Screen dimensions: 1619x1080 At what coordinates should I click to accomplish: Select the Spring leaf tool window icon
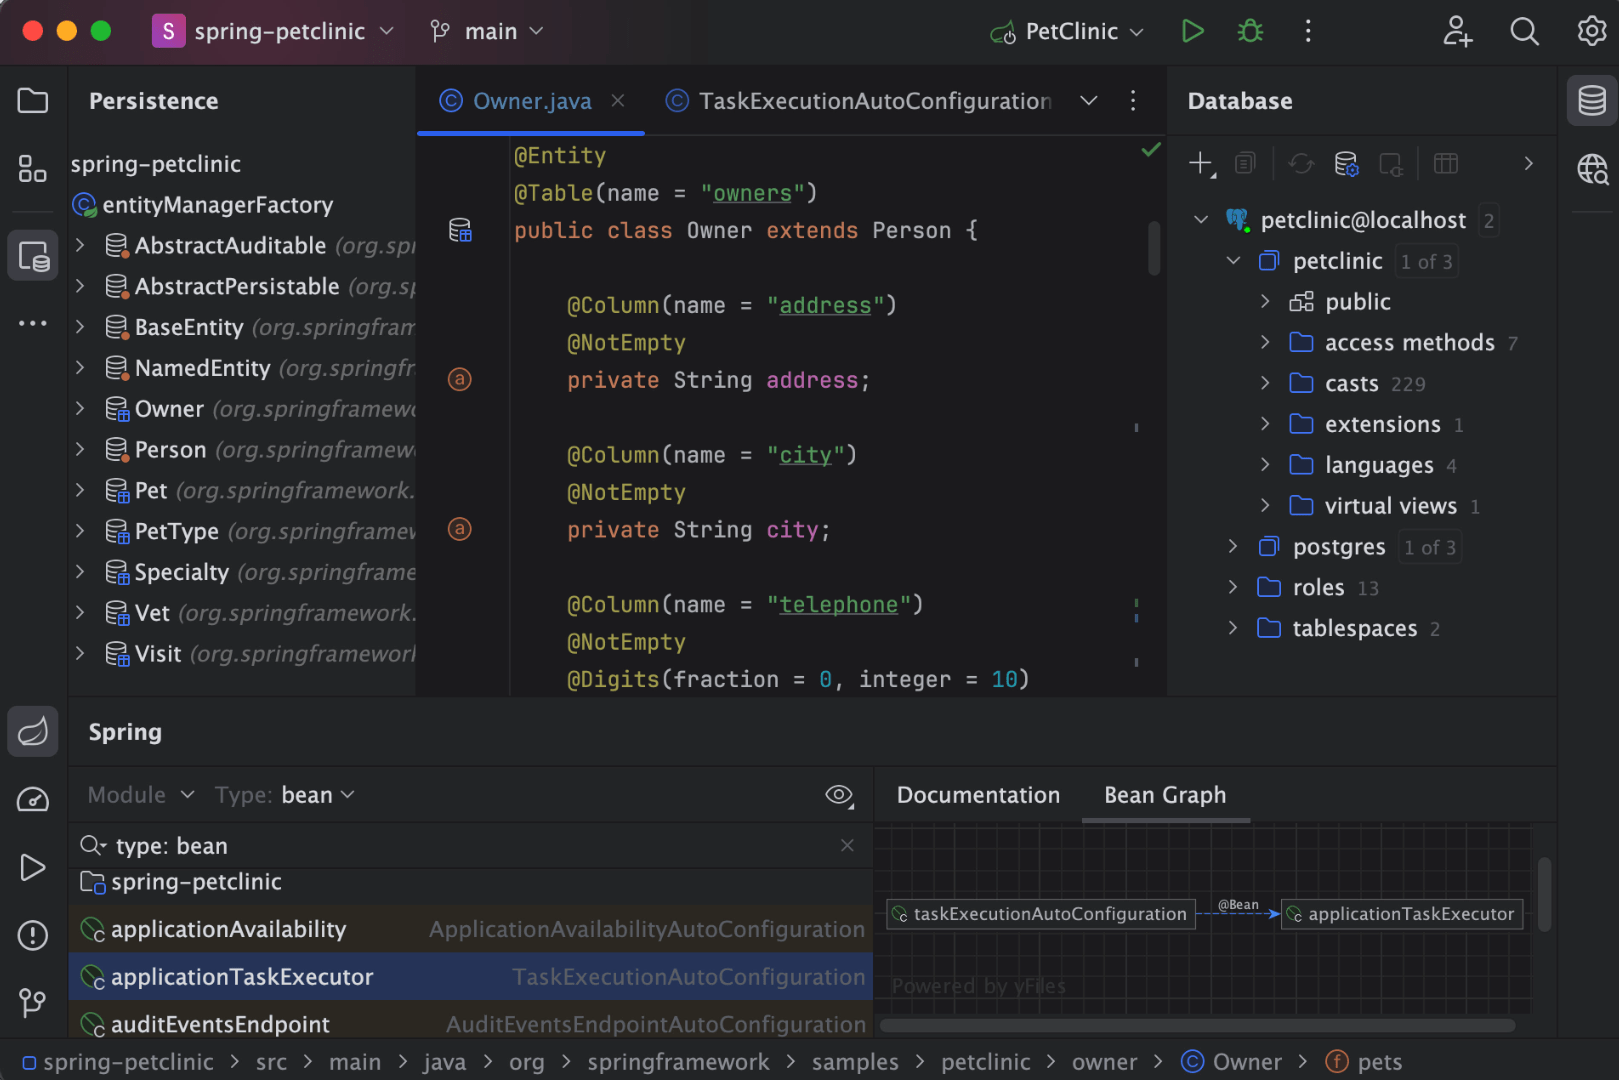(x=32, y=731)
